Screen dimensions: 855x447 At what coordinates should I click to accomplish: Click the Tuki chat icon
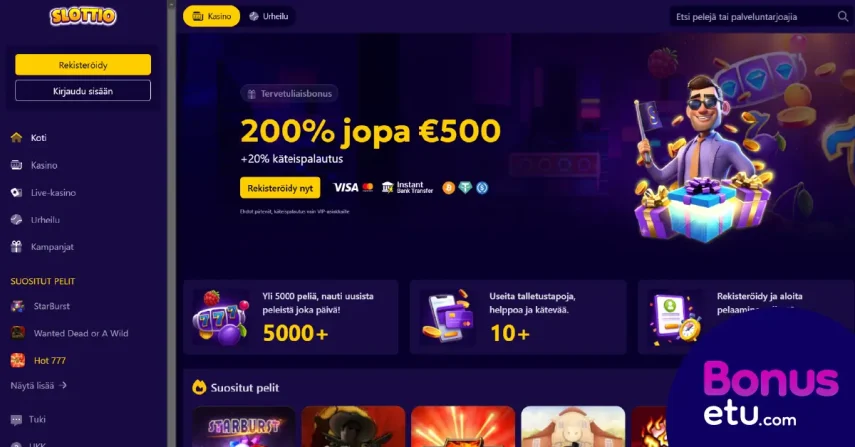[16, 420]
